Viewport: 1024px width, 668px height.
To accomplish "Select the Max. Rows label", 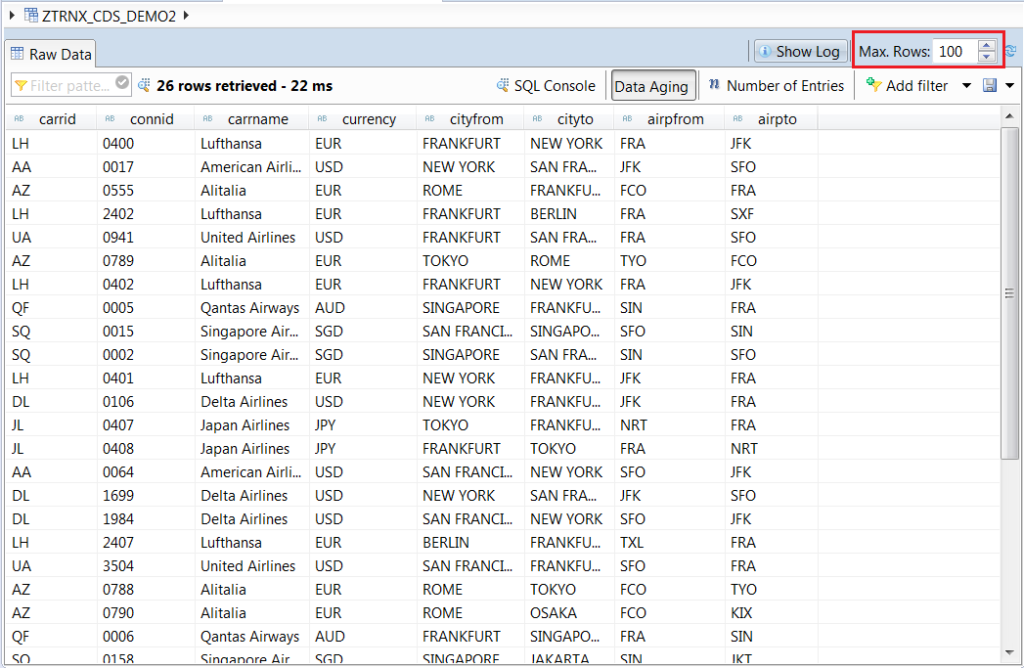I will [x=894, y=52].
